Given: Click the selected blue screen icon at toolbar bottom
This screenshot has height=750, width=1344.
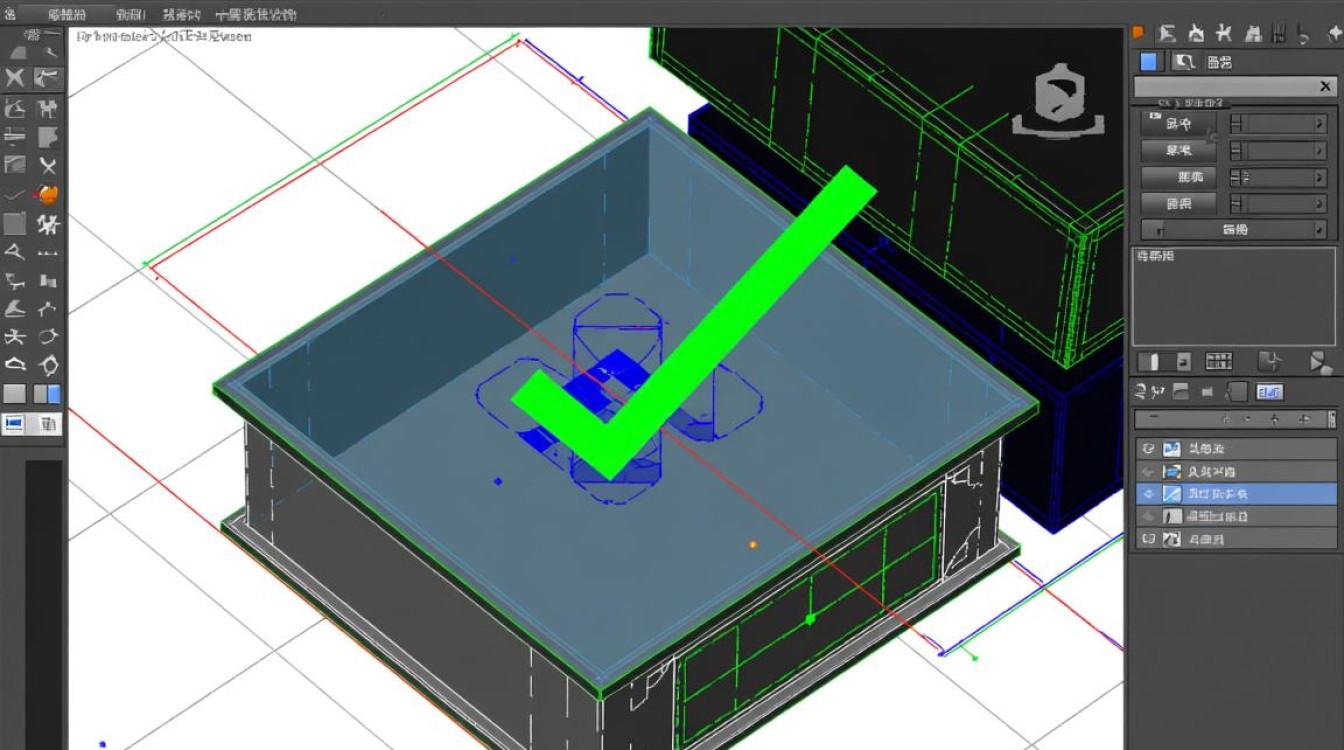Looking at the screenshot, I should tap(15, 424).
